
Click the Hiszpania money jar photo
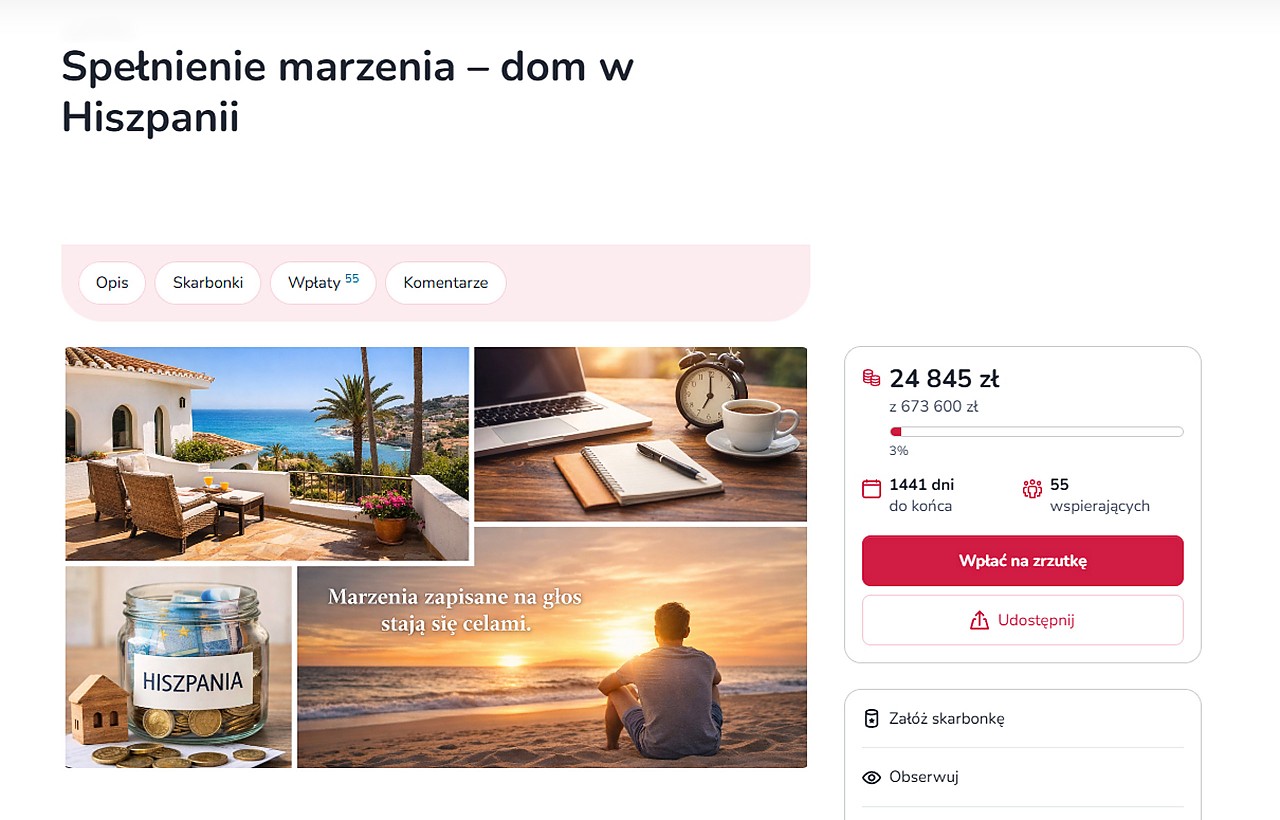179,667
